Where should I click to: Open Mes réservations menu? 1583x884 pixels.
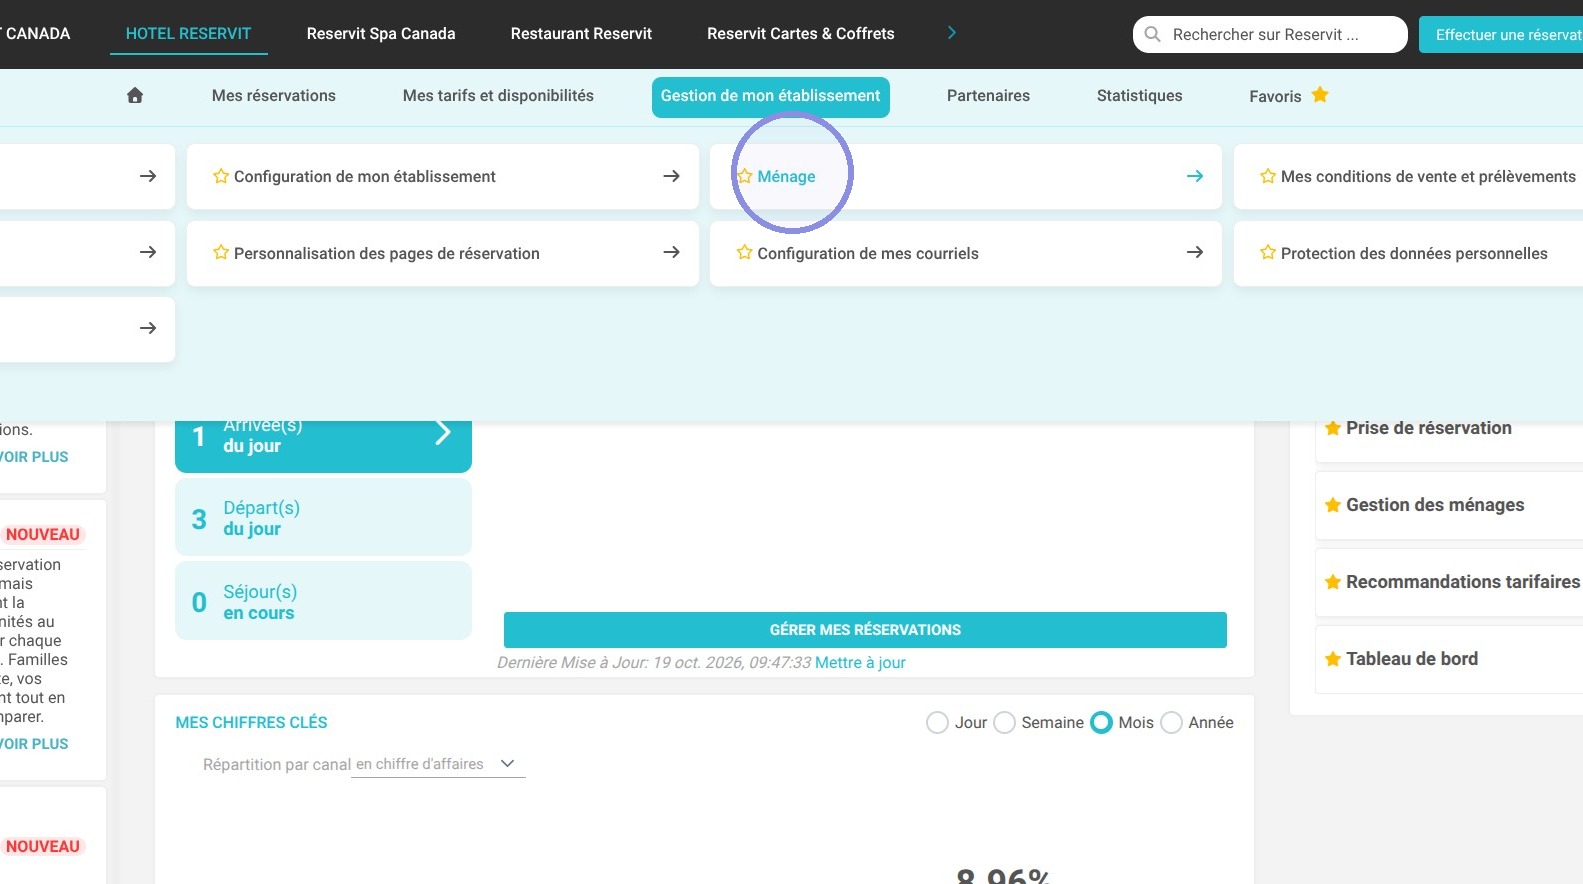(x=274, y=95)
